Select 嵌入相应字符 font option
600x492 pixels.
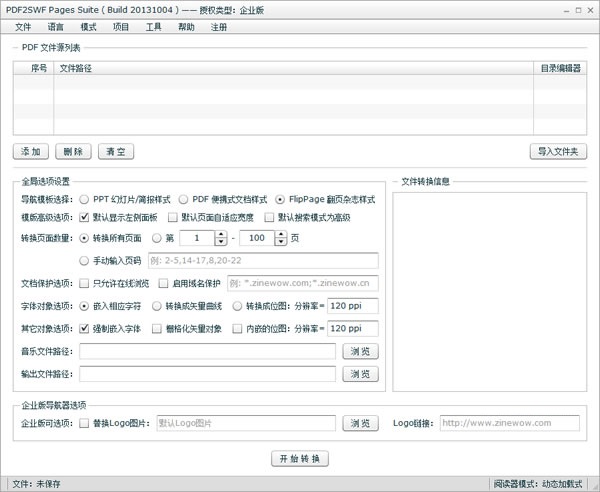(84, 306)
